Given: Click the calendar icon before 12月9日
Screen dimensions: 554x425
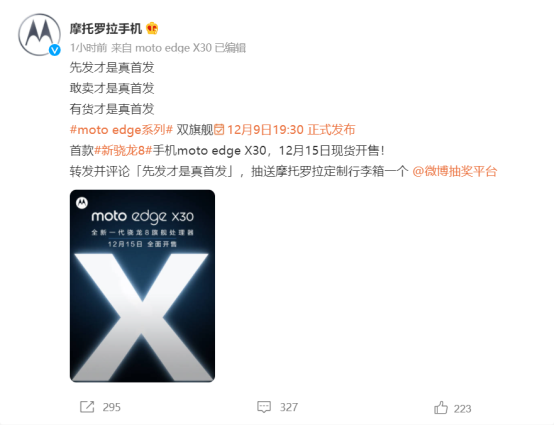Looking at the screenshot, I should click(x=219, y=130).
